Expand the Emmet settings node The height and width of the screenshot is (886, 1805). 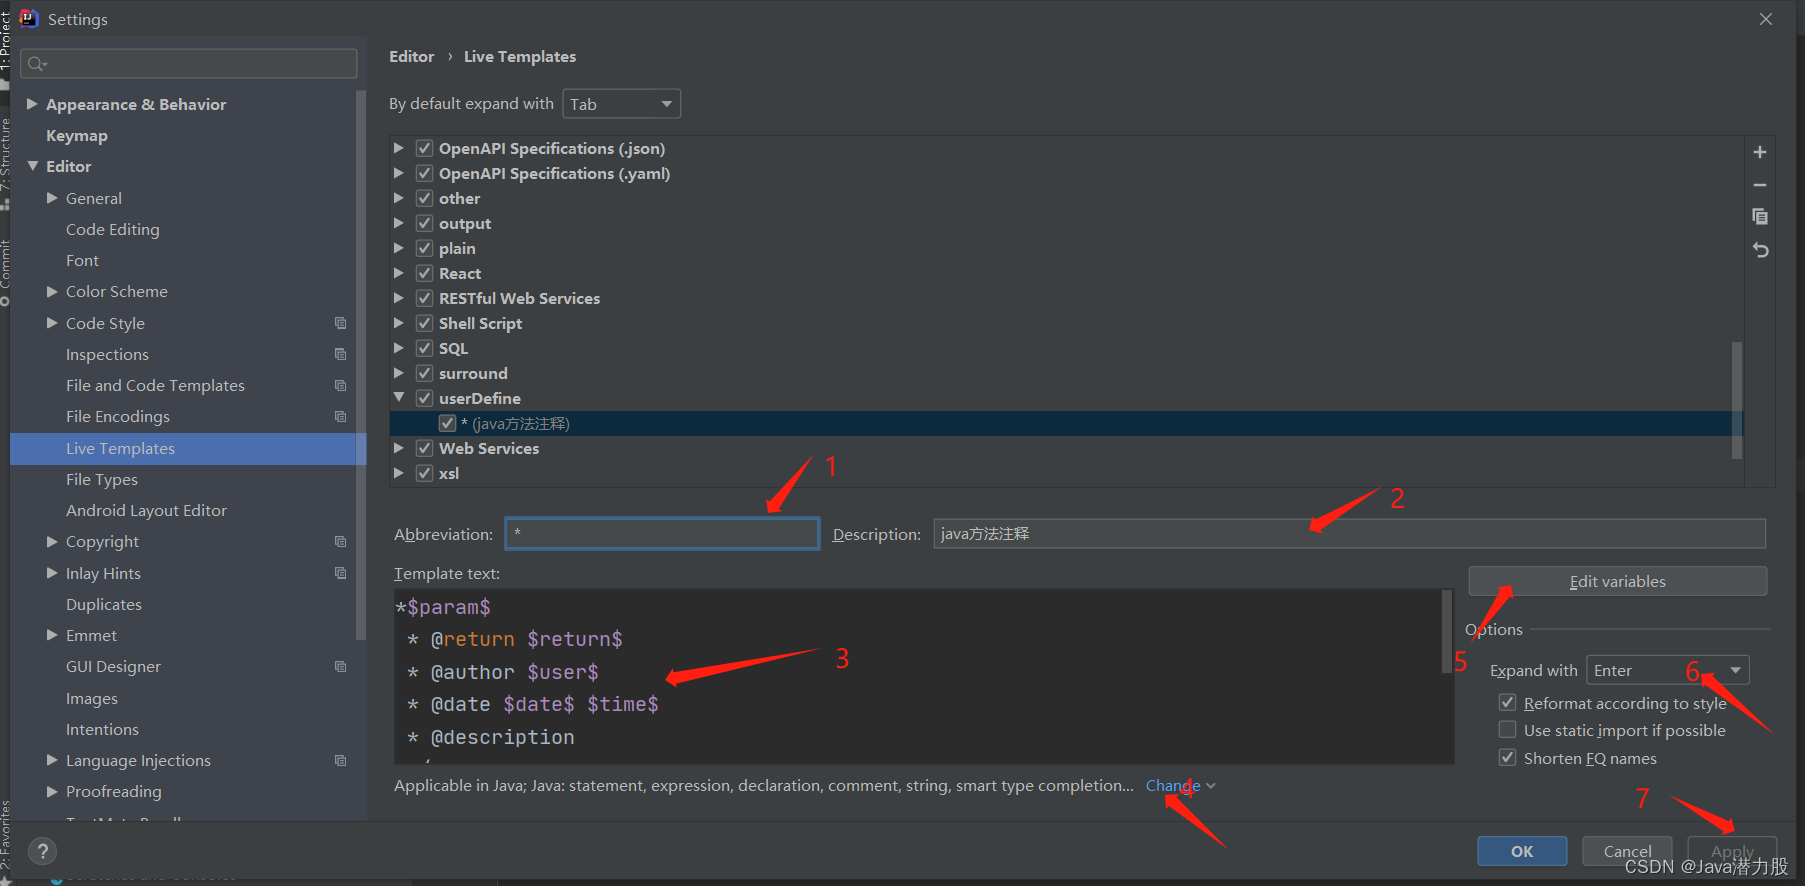(x=52, y=635)
